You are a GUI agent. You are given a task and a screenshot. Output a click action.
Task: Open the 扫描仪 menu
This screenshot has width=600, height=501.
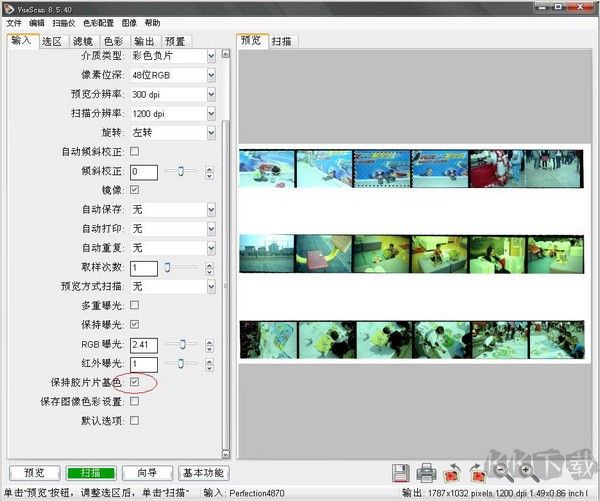(x=64, y=23)
